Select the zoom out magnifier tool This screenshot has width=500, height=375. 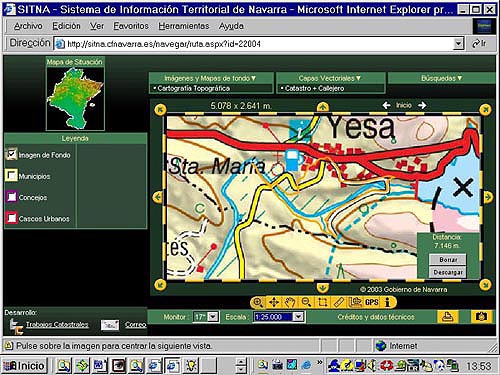(306, 302)
